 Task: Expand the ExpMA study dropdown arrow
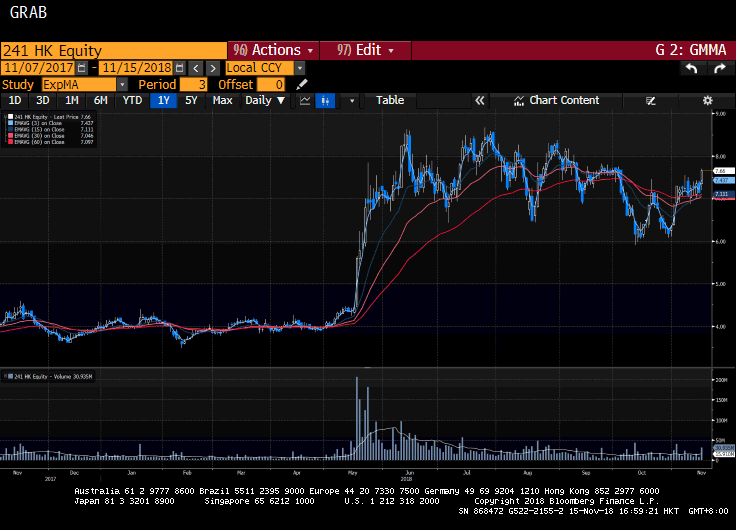point(122,84)
